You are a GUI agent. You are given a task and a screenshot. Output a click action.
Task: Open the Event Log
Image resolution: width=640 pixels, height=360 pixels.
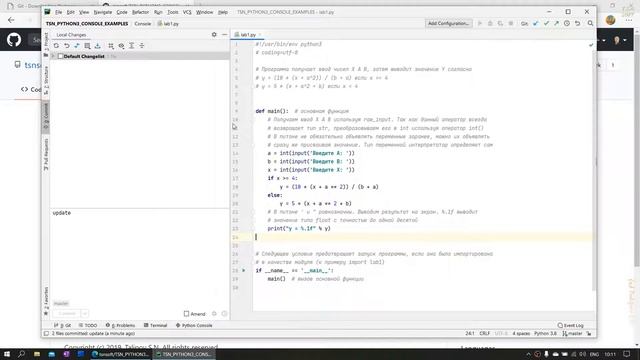[x=571, y=325]
